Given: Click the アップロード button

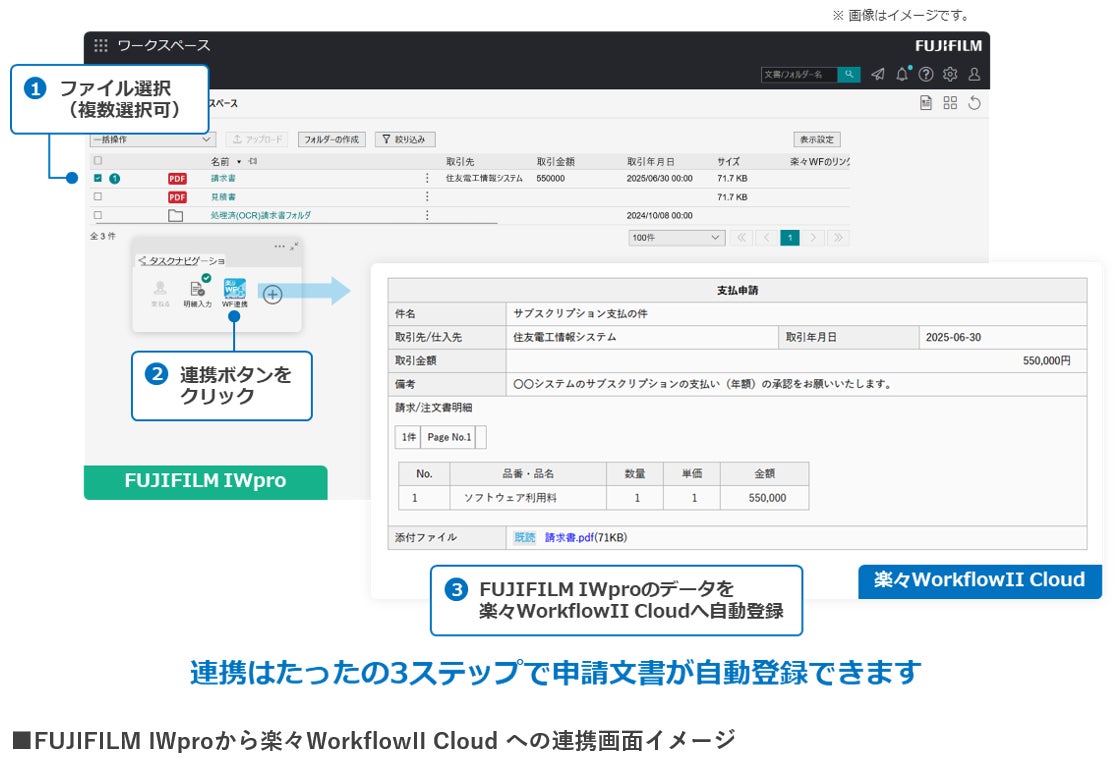Looking at the screenshot, I should pos(257,139).
